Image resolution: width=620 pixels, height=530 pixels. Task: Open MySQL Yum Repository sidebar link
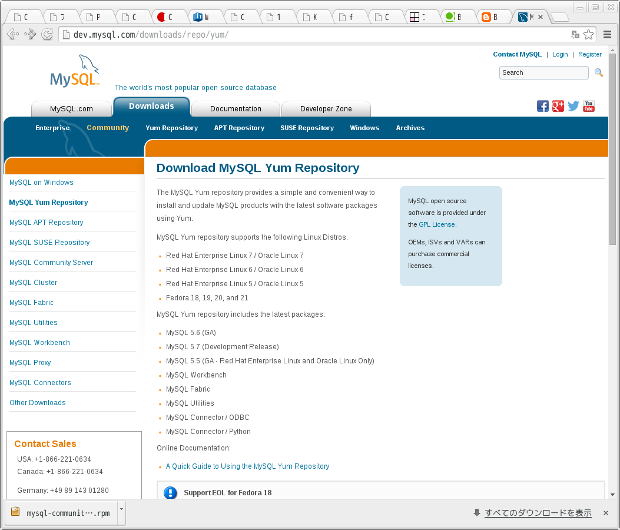[x=49, y=203]
